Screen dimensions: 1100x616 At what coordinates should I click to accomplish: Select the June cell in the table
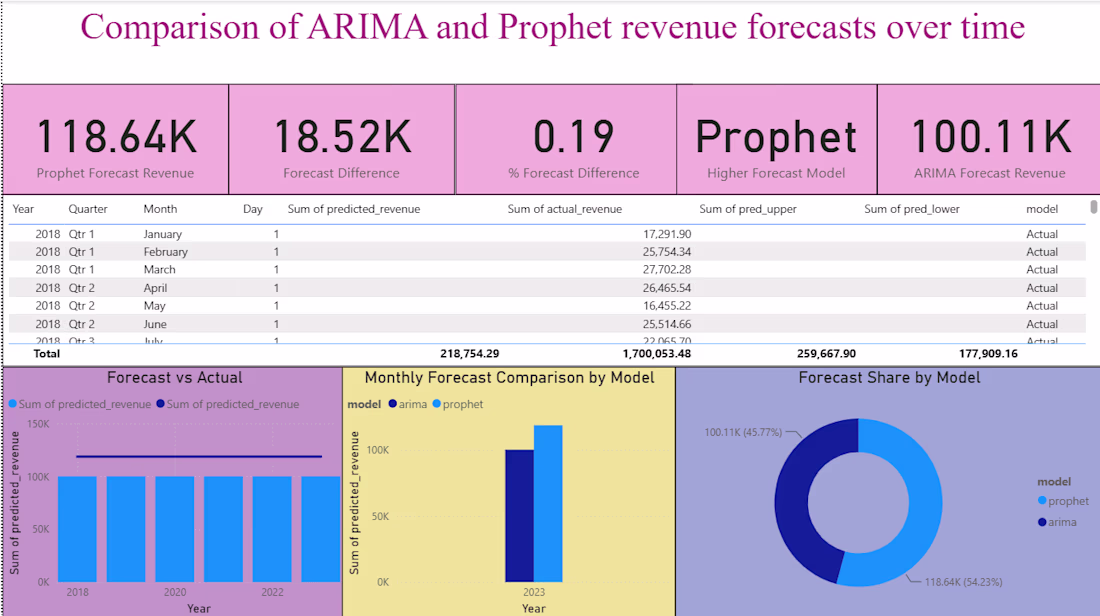coord(155,324)
